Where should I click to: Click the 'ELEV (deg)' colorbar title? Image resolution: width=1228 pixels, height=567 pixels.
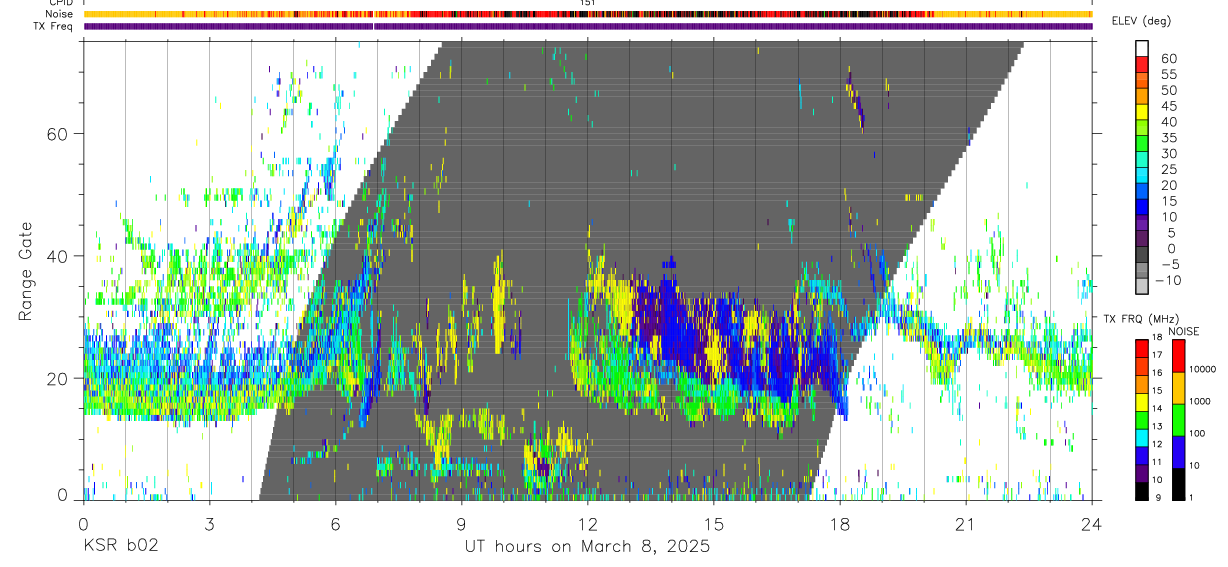click(x=1141, y=21)
